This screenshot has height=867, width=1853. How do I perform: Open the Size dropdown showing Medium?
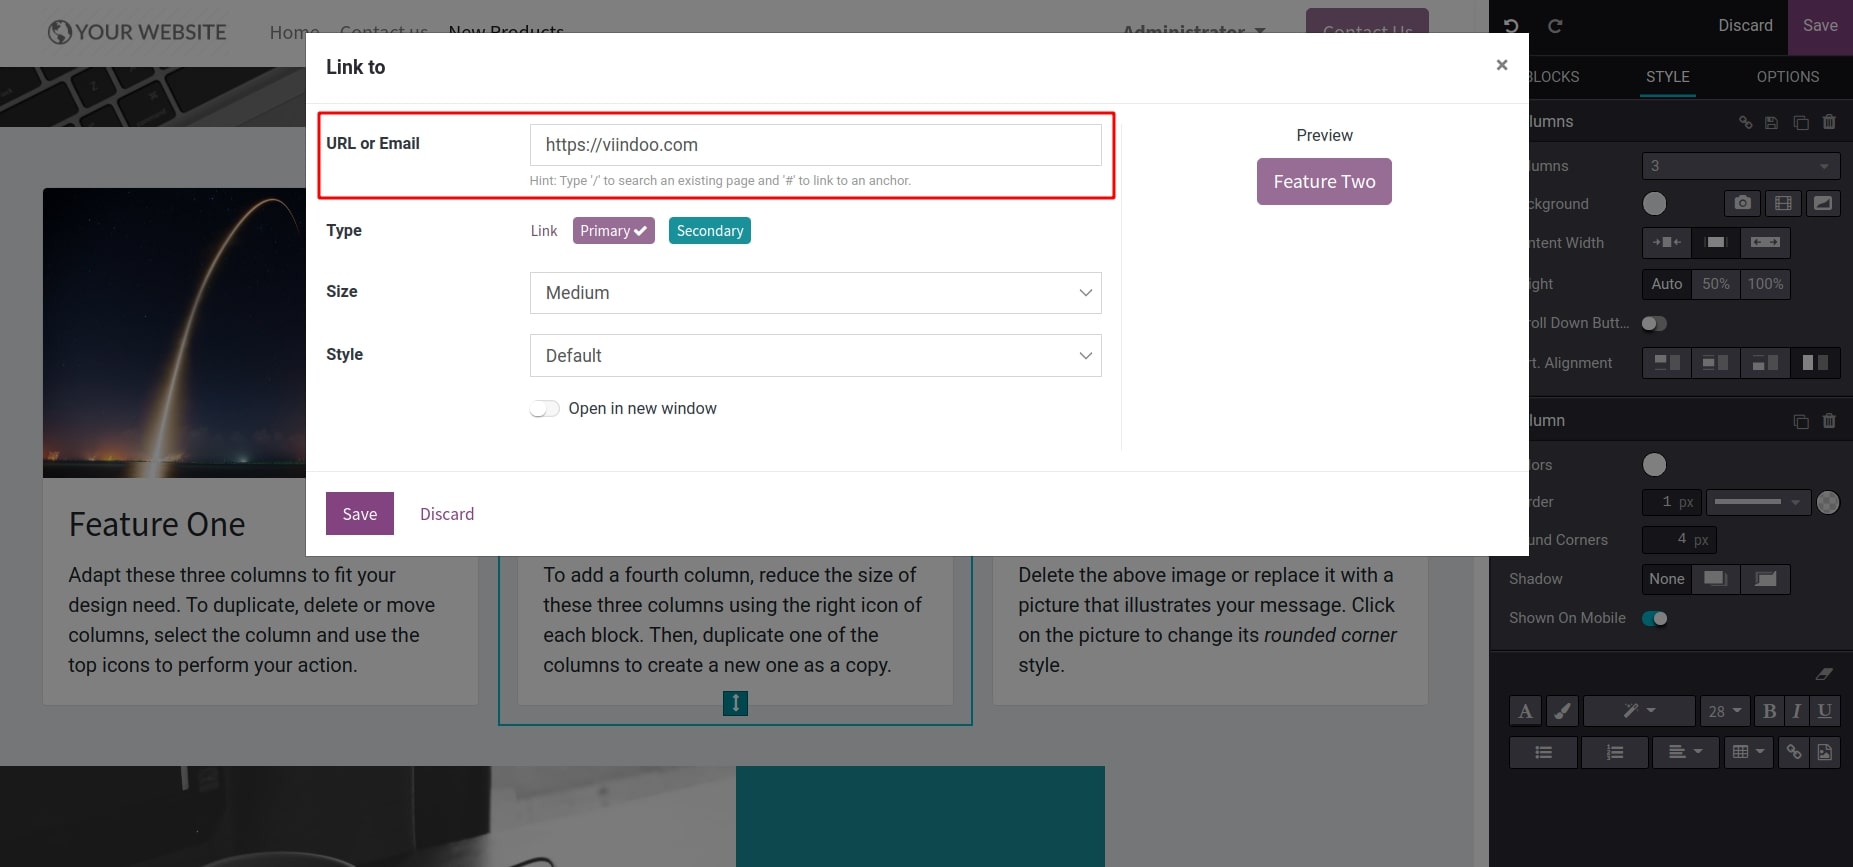click(x=815, y=293)
